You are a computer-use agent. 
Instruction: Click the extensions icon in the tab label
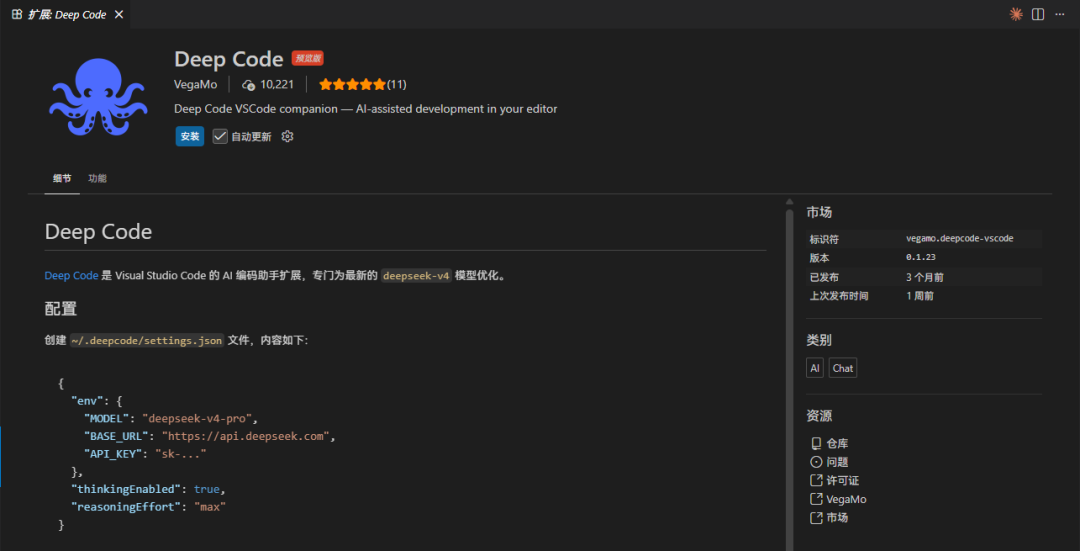coord(17,14)
